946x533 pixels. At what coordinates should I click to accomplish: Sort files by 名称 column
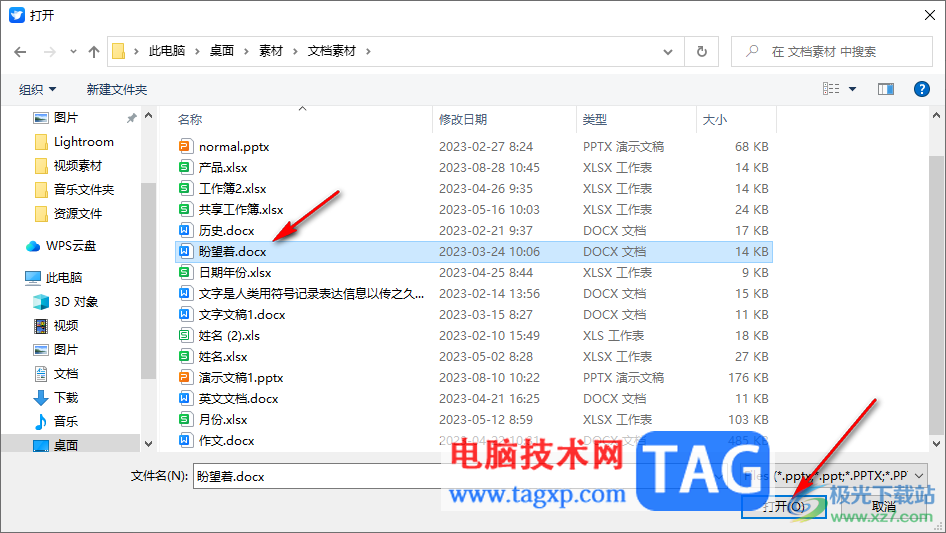point(189,120)
